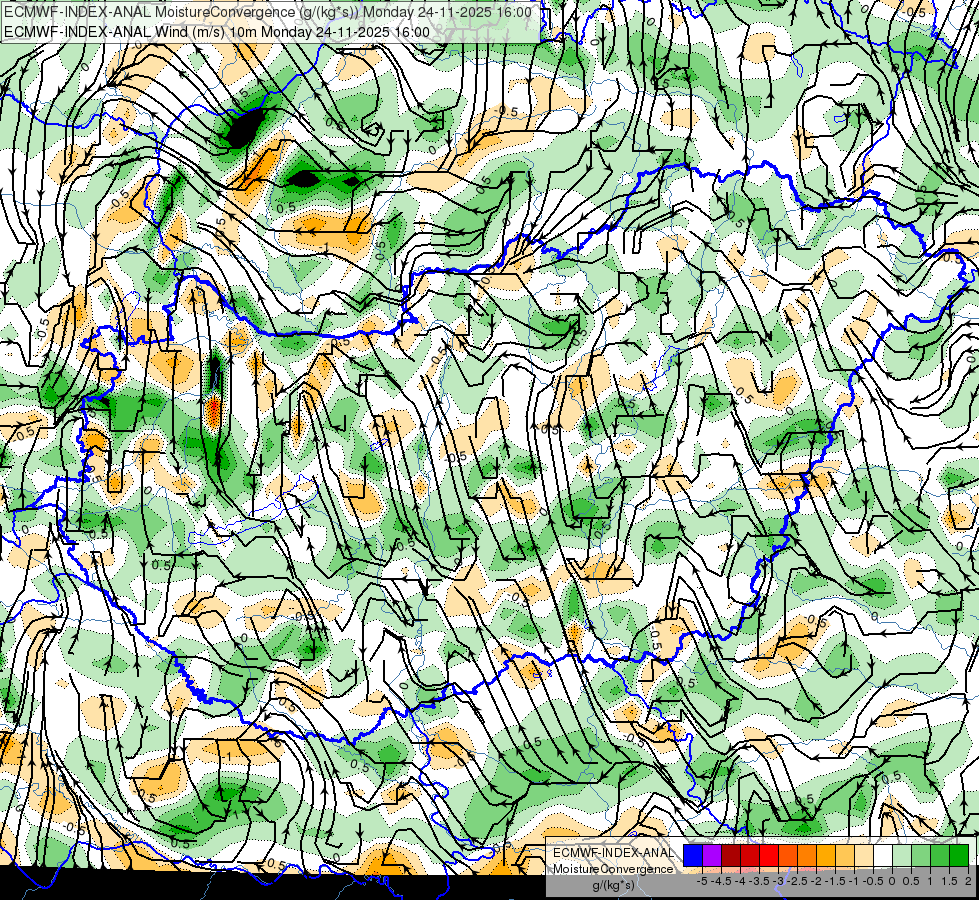Click the -4.5 tick label on the legend
Image resolution: width=979 pixels, height=900 pixels.
point(721,881)
